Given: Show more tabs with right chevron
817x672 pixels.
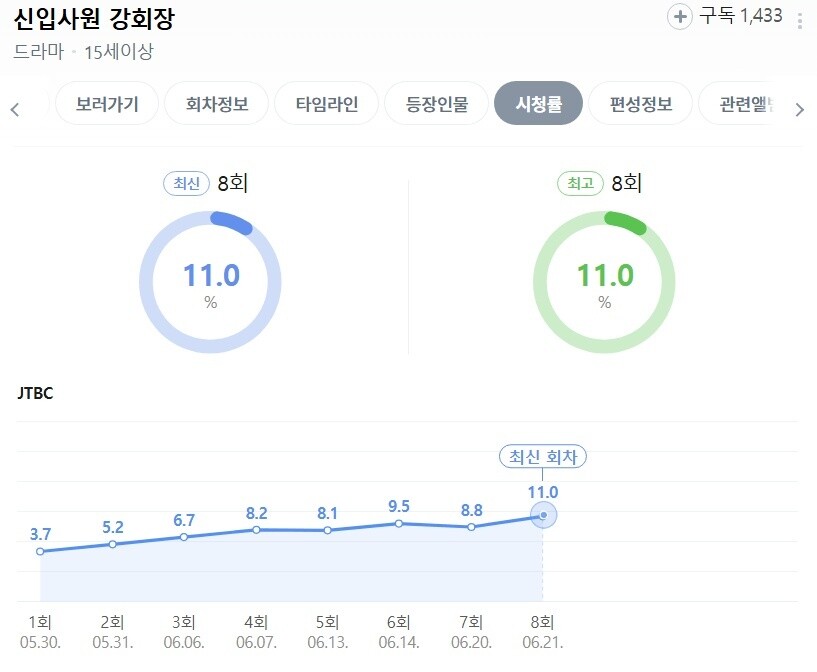Looking at the screenshot, I should coord(800,109).
